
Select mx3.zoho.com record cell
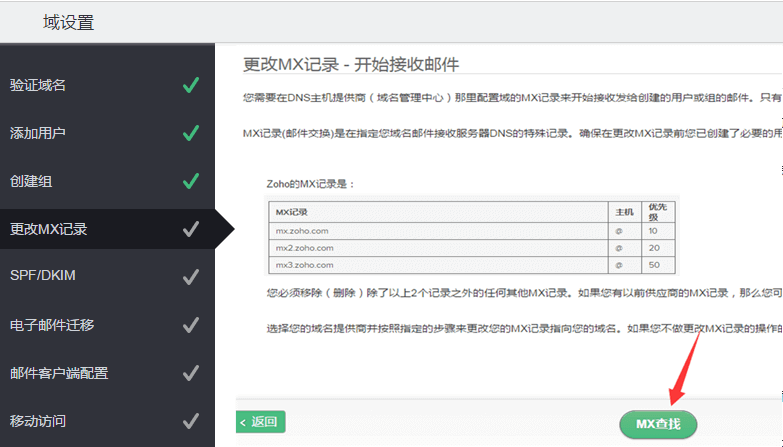[438, 265]
